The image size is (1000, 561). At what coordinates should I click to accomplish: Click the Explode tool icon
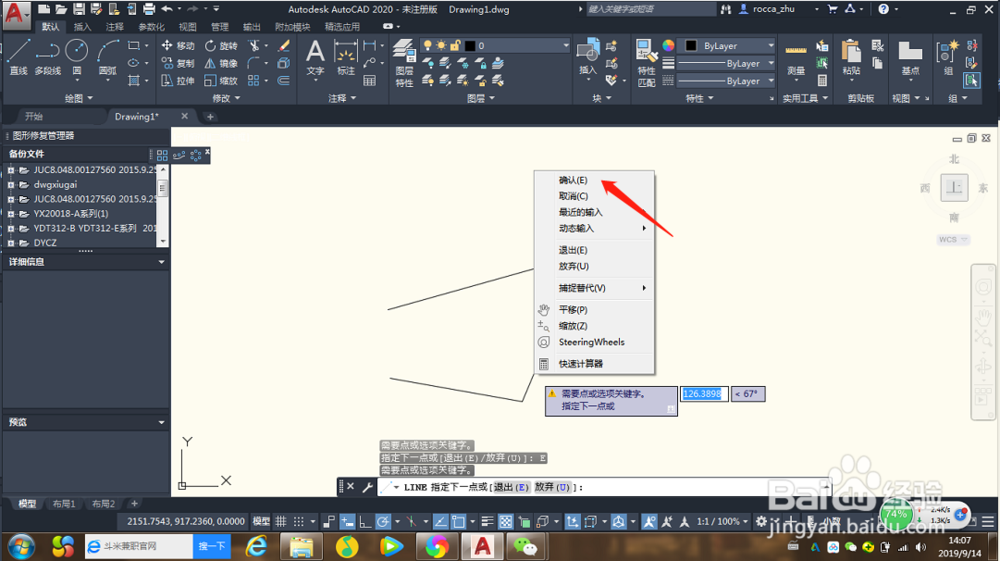coord(284,63)
